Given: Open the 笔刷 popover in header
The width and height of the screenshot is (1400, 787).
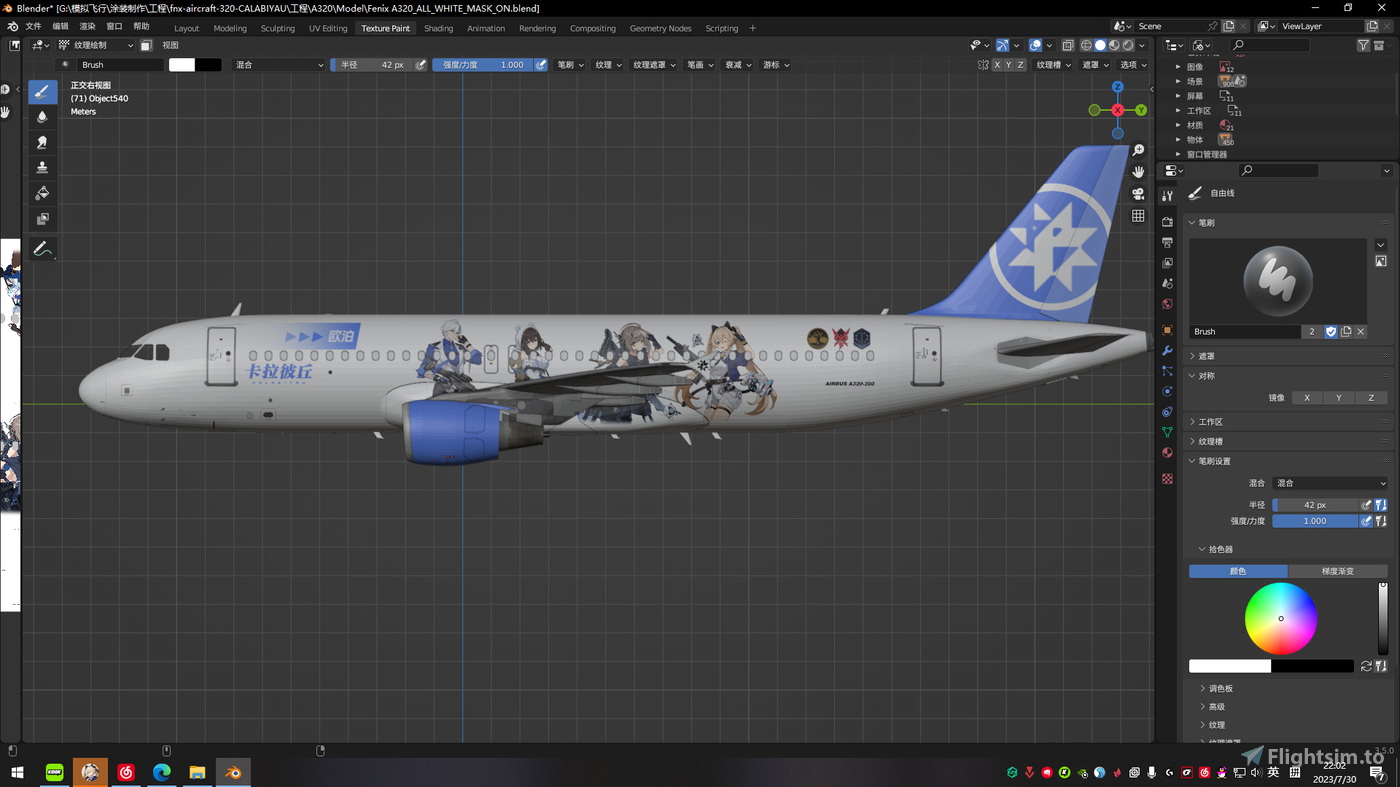Looking at the screenshot, I should coord(570,65).
